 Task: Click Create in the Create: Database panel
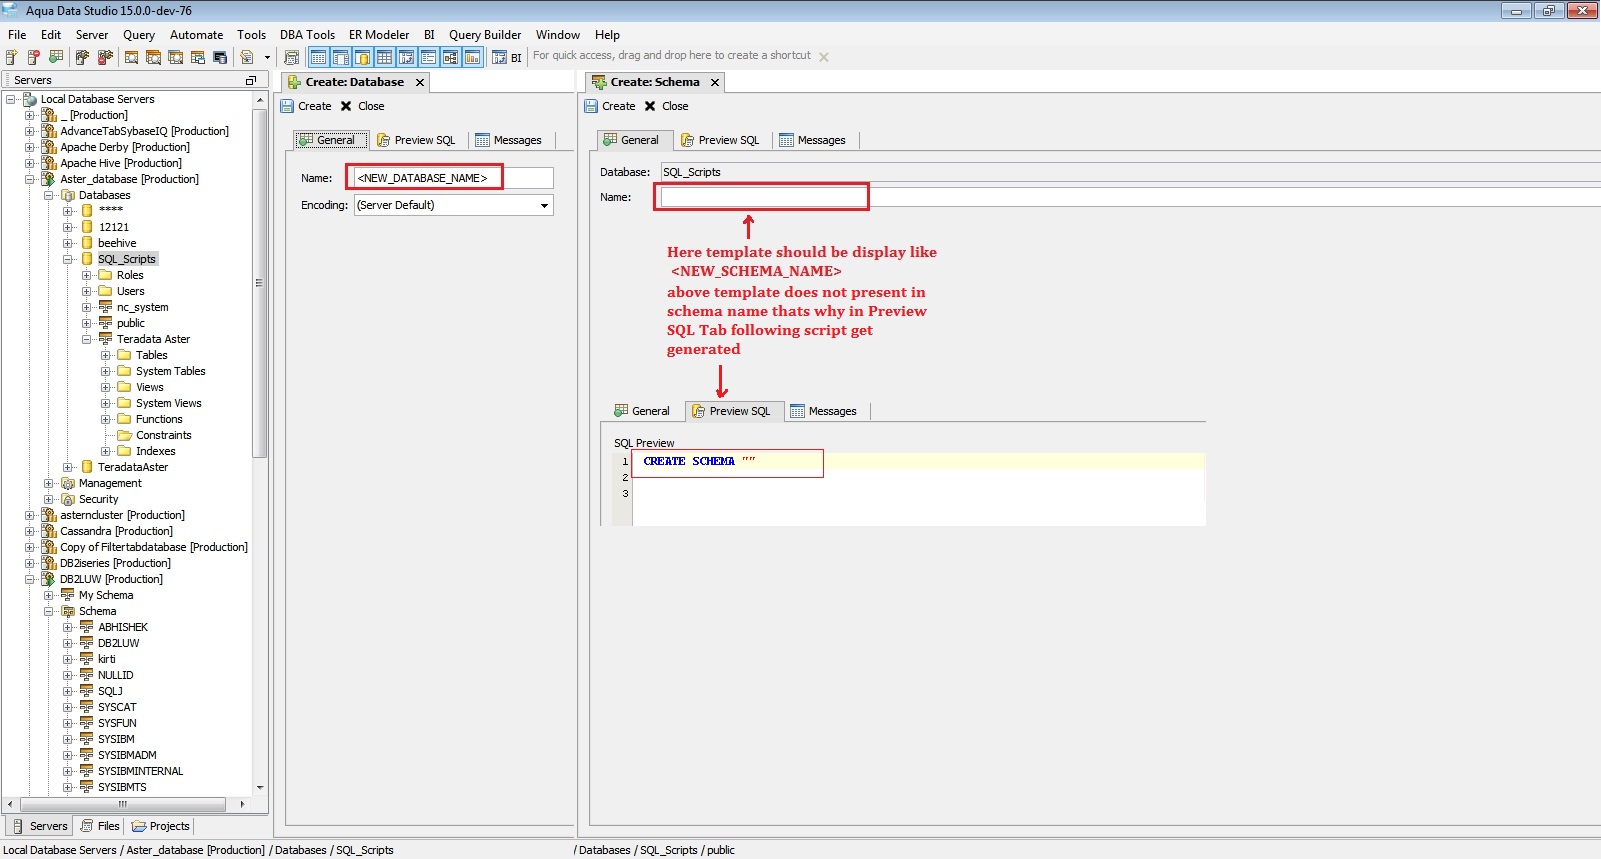[306, 106]
